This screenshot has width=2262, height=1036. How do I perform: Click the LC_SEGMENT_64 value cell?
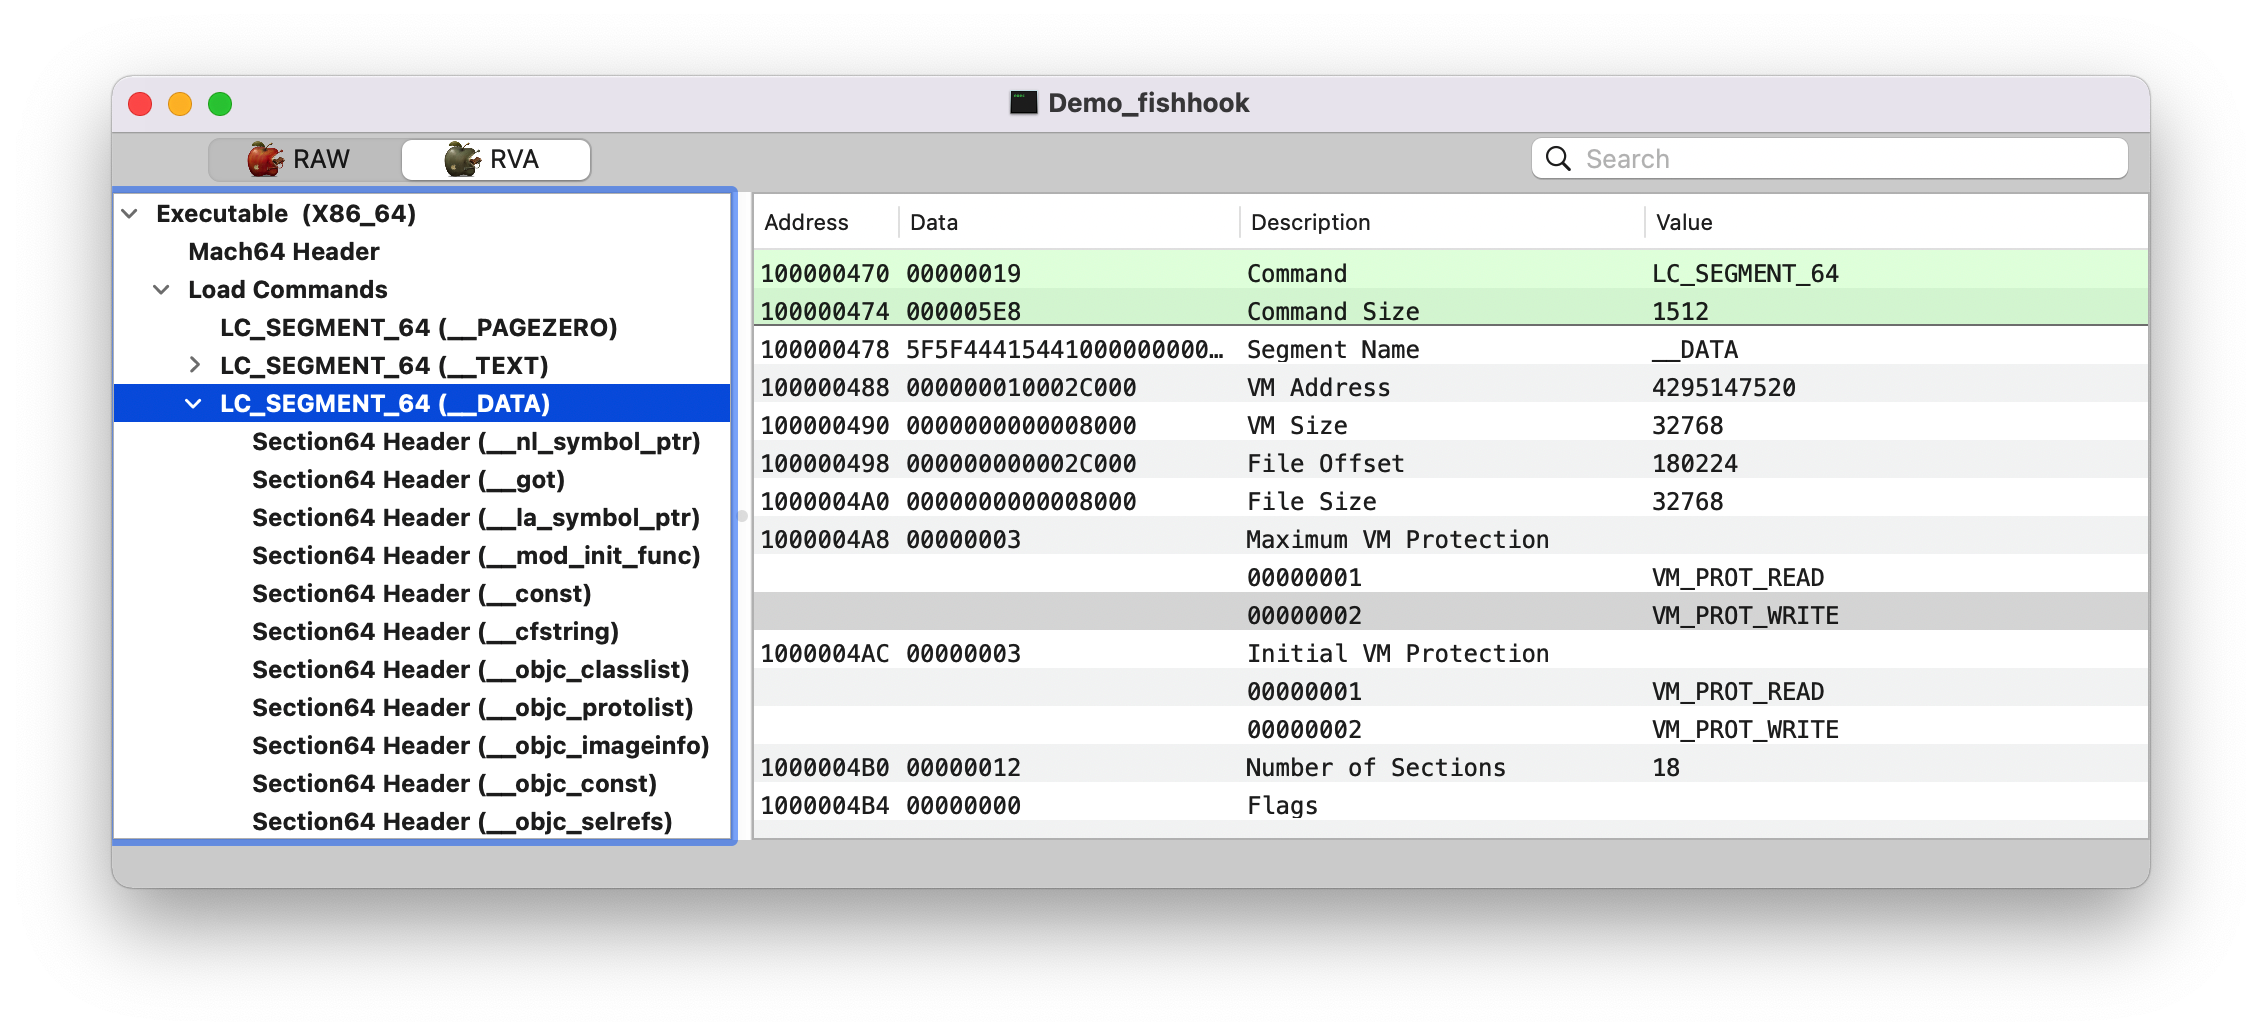click(1745, 274)
